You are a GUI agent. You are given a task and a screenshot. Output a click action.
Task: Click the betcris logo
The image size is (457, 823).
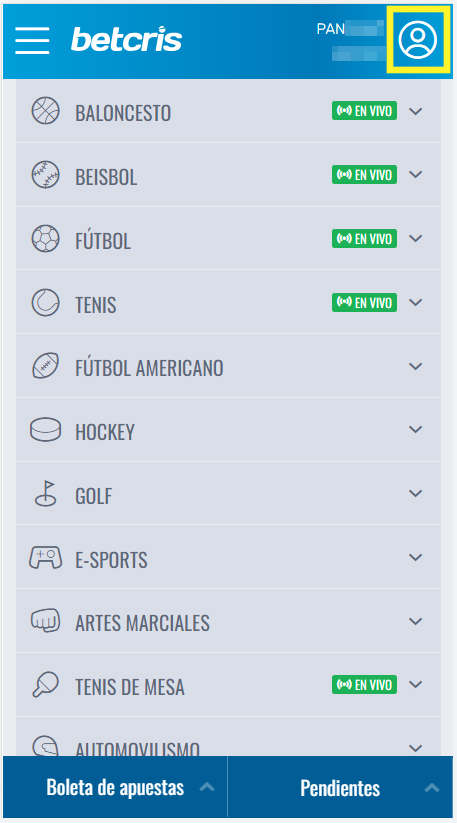126,39
